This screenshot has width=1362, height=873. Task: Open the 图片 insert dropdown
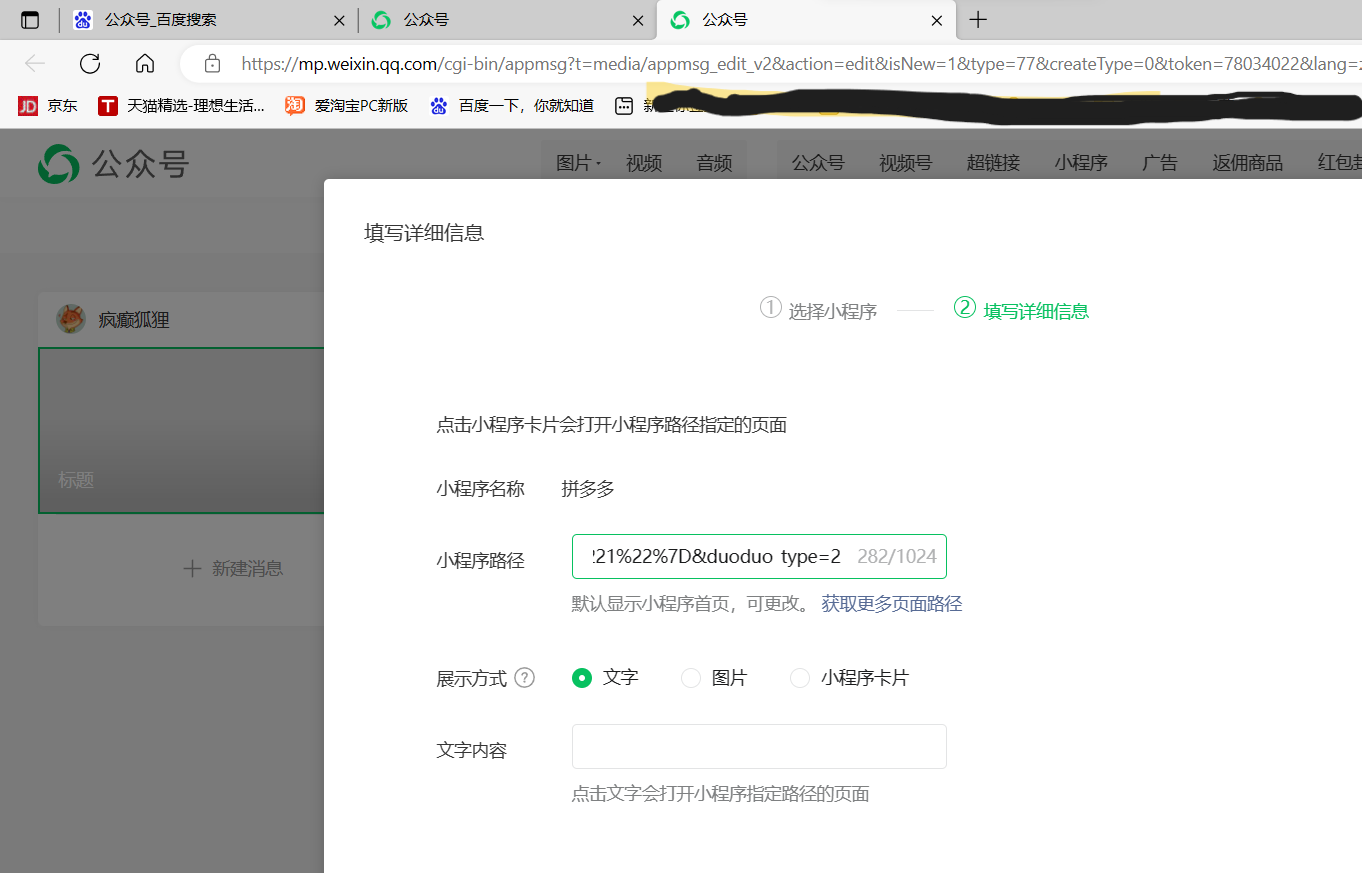[x=578, y=163]
